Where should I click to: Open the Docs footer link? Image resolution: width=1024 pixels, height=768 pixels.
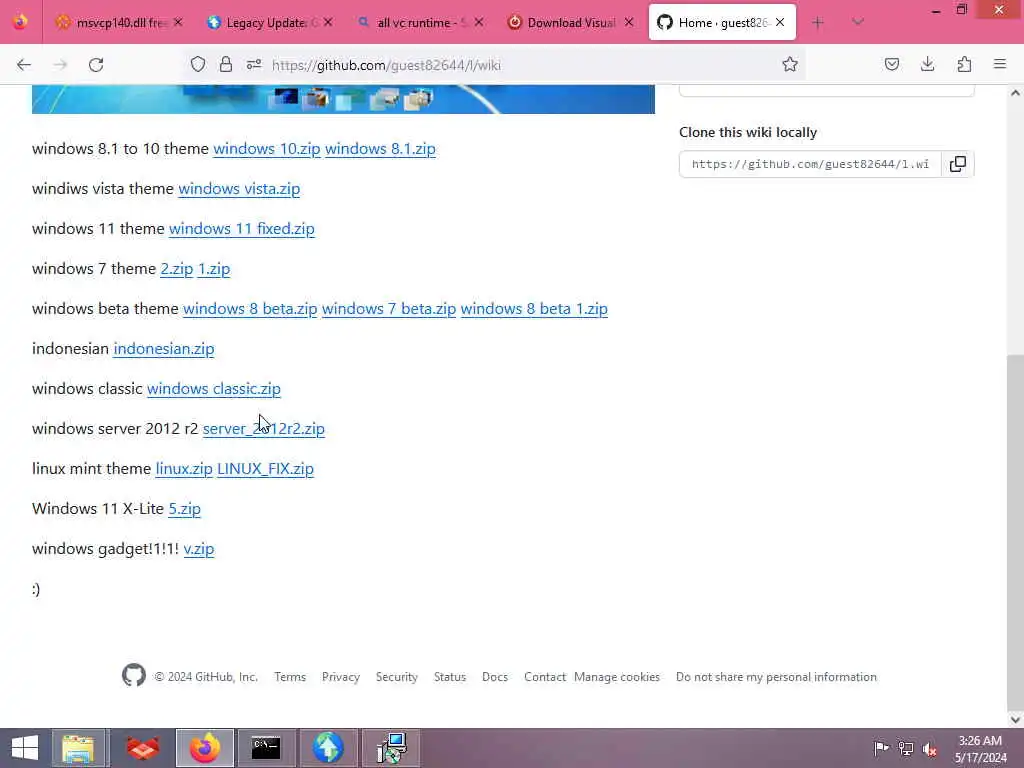click(x=495, y=677)
